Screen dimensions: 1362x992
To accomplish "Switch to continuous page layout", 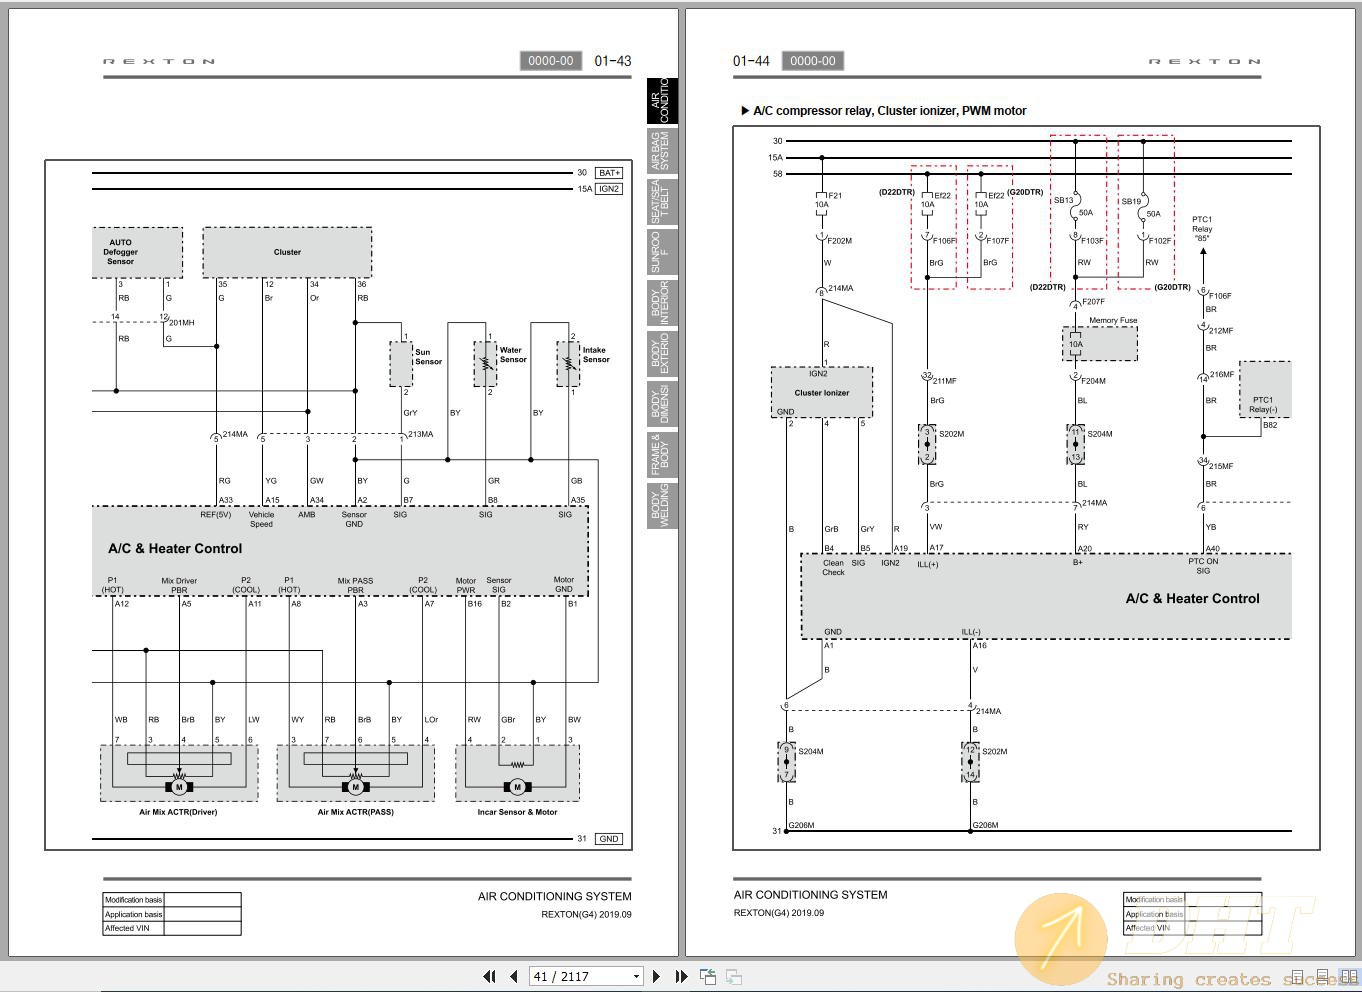I will [x=1322, y=976].
